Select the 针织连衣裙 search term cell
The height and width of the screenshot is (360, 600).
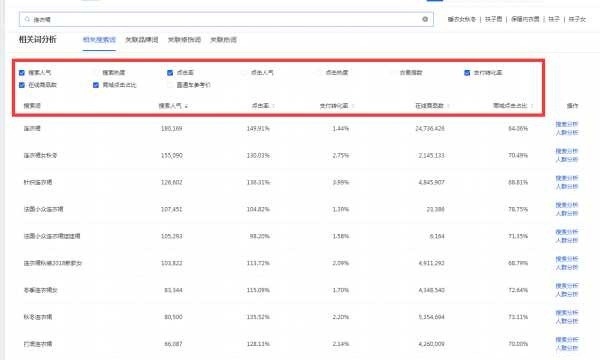(38, 182)
